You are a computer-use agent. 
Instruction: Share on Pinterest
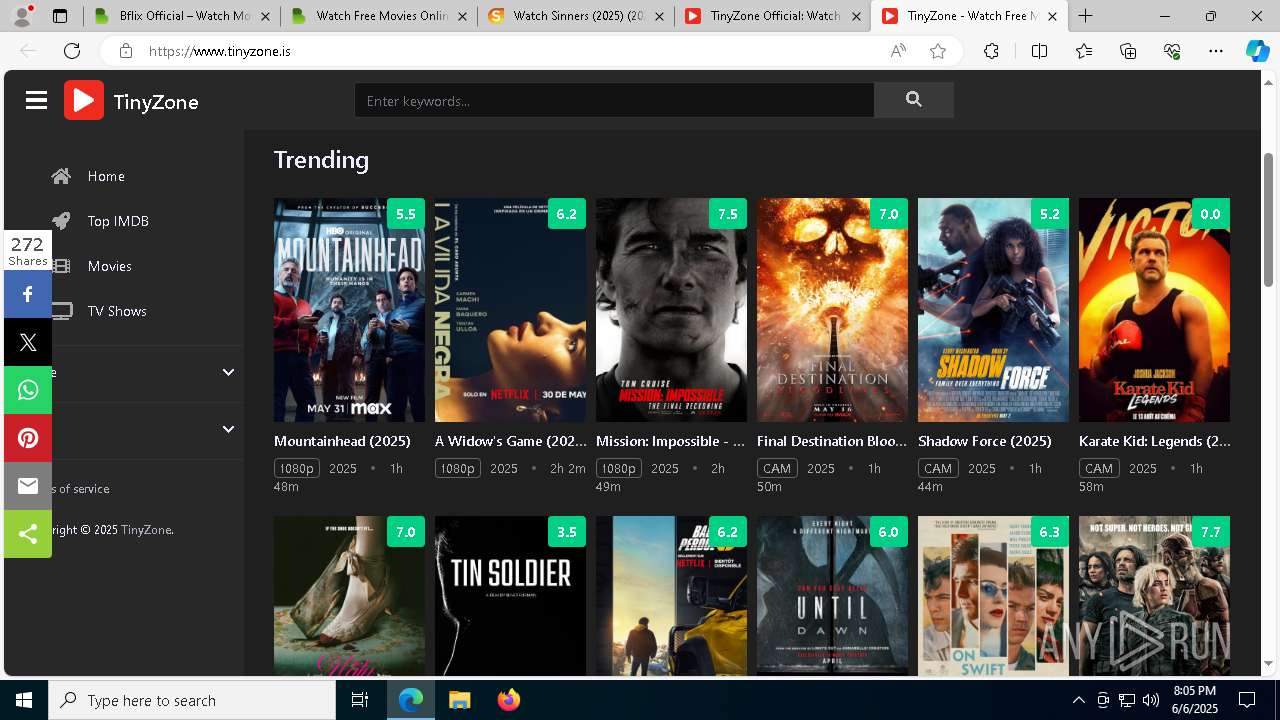click(28, 438)
